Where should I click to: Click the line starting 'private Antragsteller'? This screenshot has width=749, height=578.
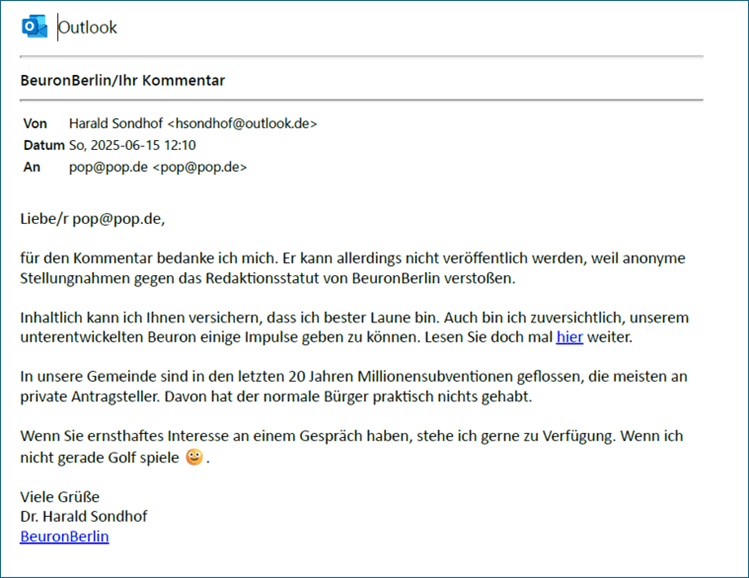(276, 396)
